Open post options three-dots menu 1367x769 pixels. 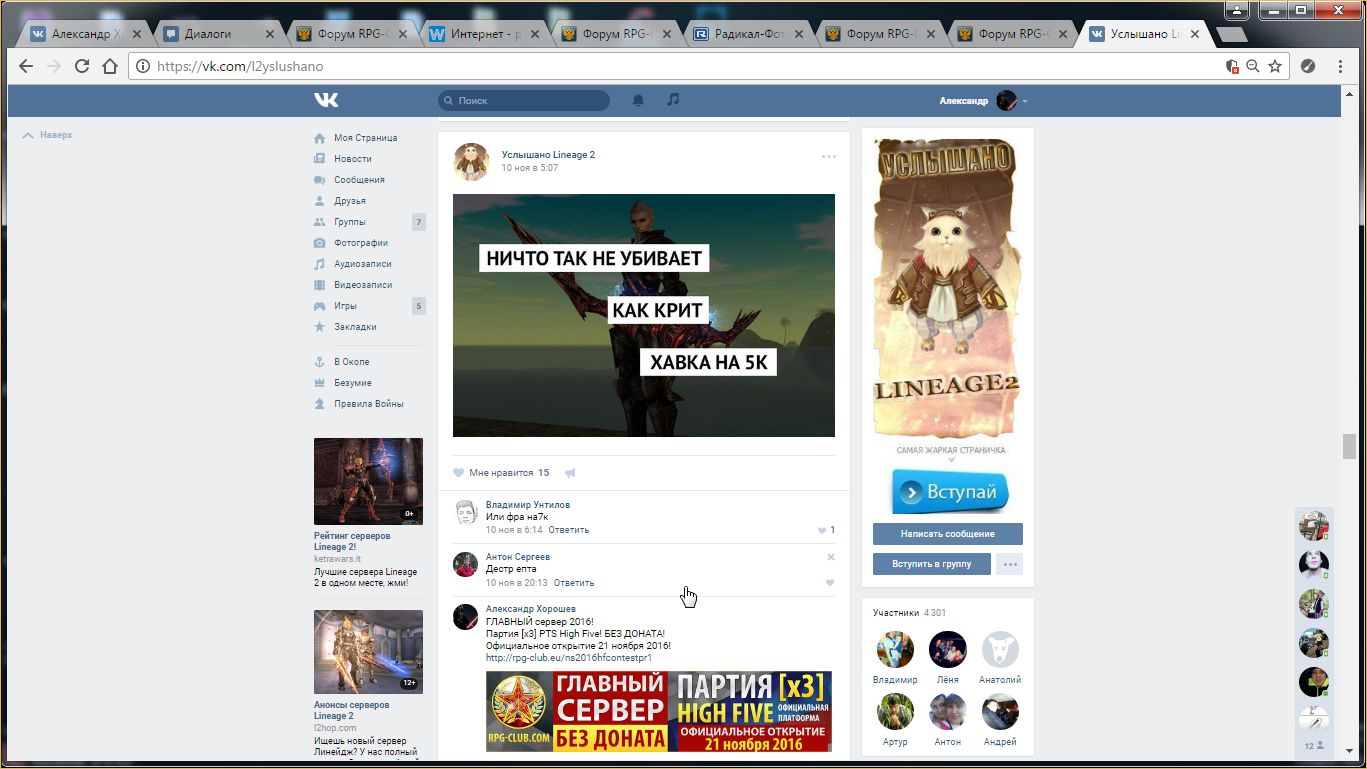pos(828,157)
